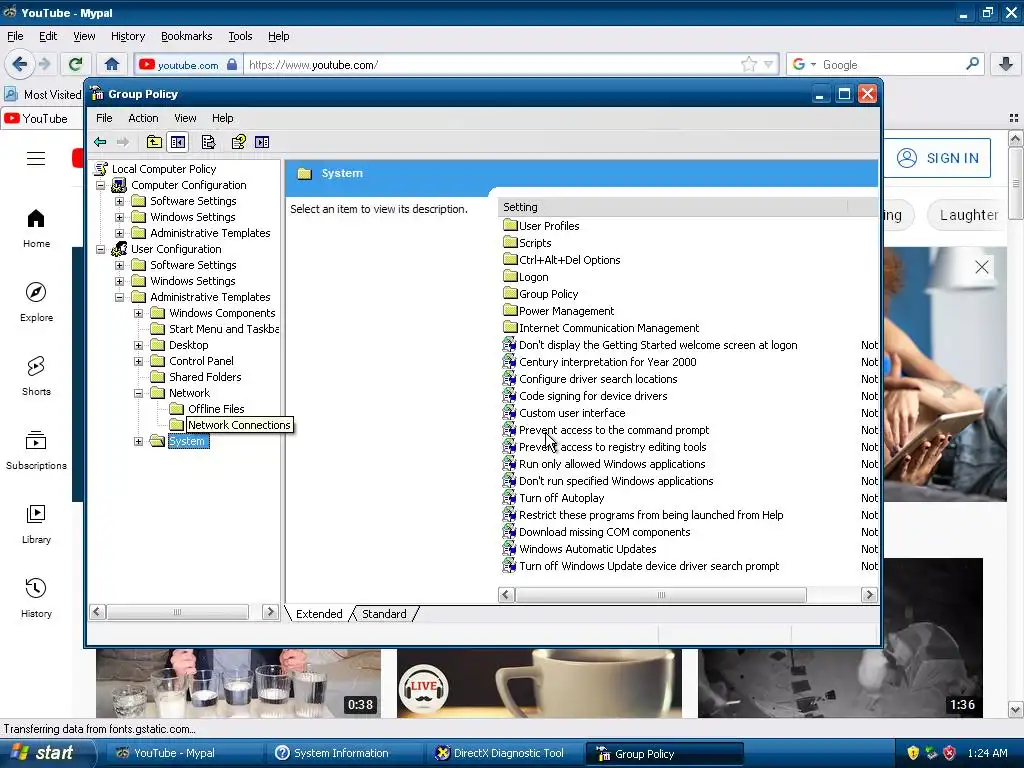Open the 'Windows Automatic Updates' policy setting

pyautogui.click(x=587, y=549)
